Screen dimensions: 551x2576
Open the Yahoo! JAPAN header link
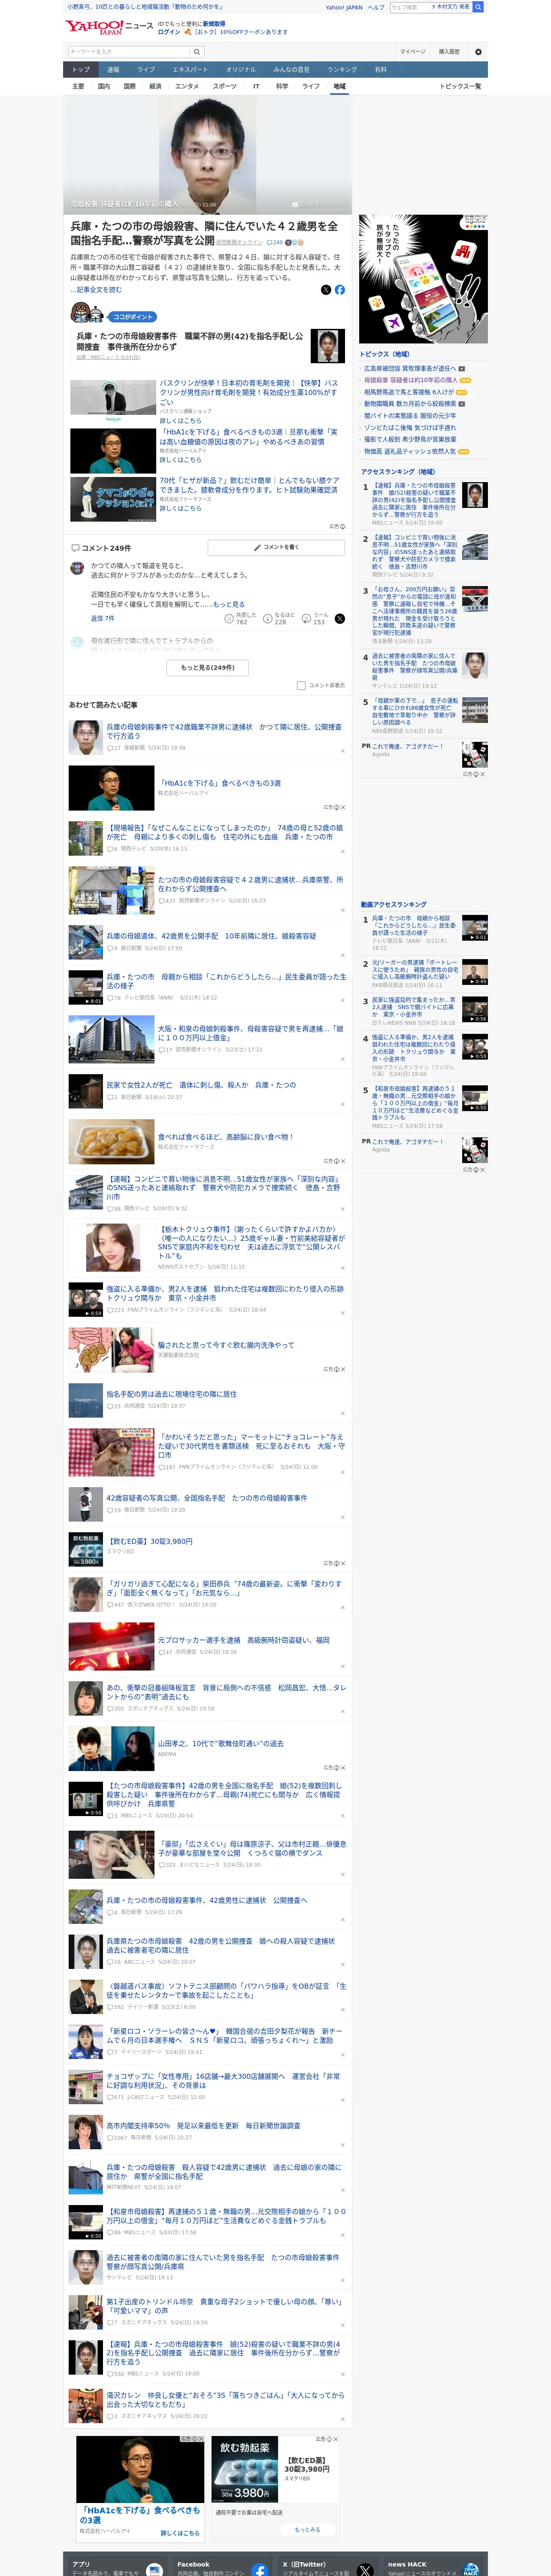click(x=344, y=7)
